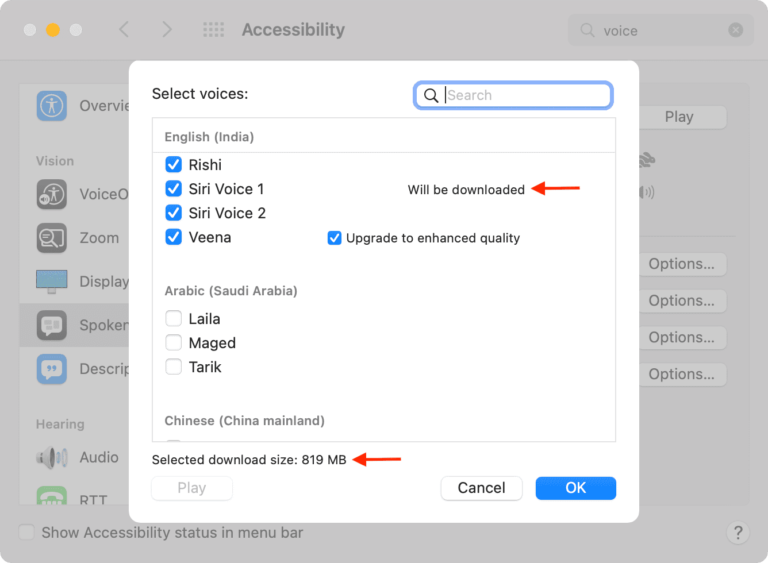
Task: Uncheck Siri Voice 1 checkbox
Action: [x=174, y=189]
